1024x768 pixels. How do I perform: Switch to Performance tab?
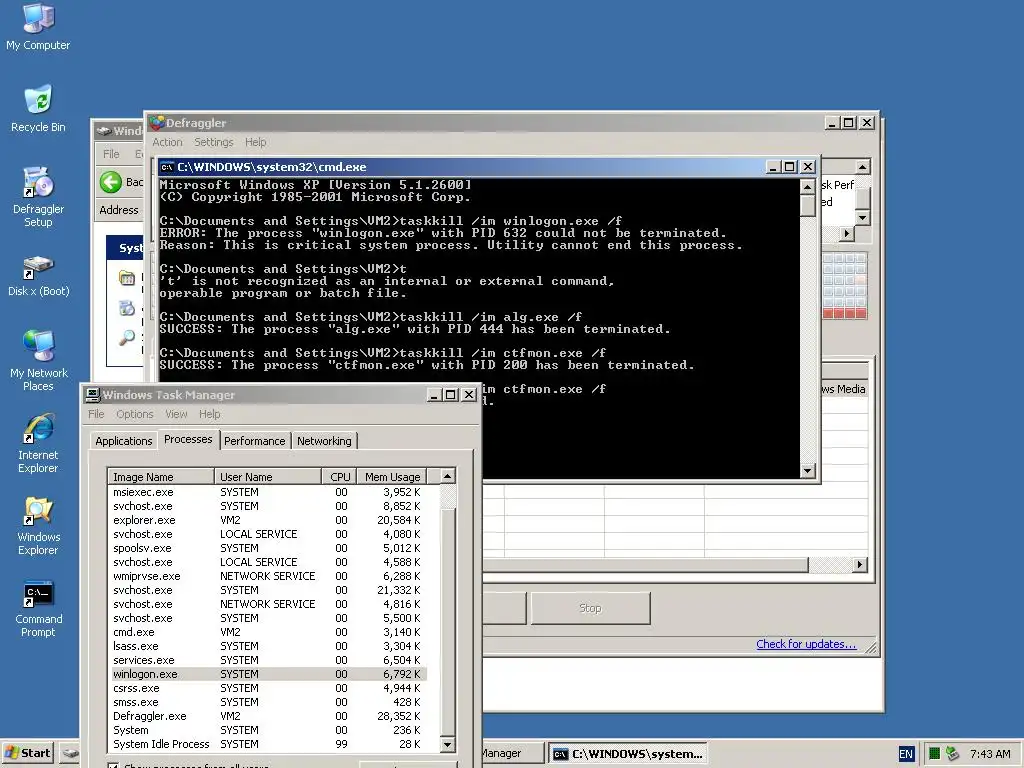(255, 441)
